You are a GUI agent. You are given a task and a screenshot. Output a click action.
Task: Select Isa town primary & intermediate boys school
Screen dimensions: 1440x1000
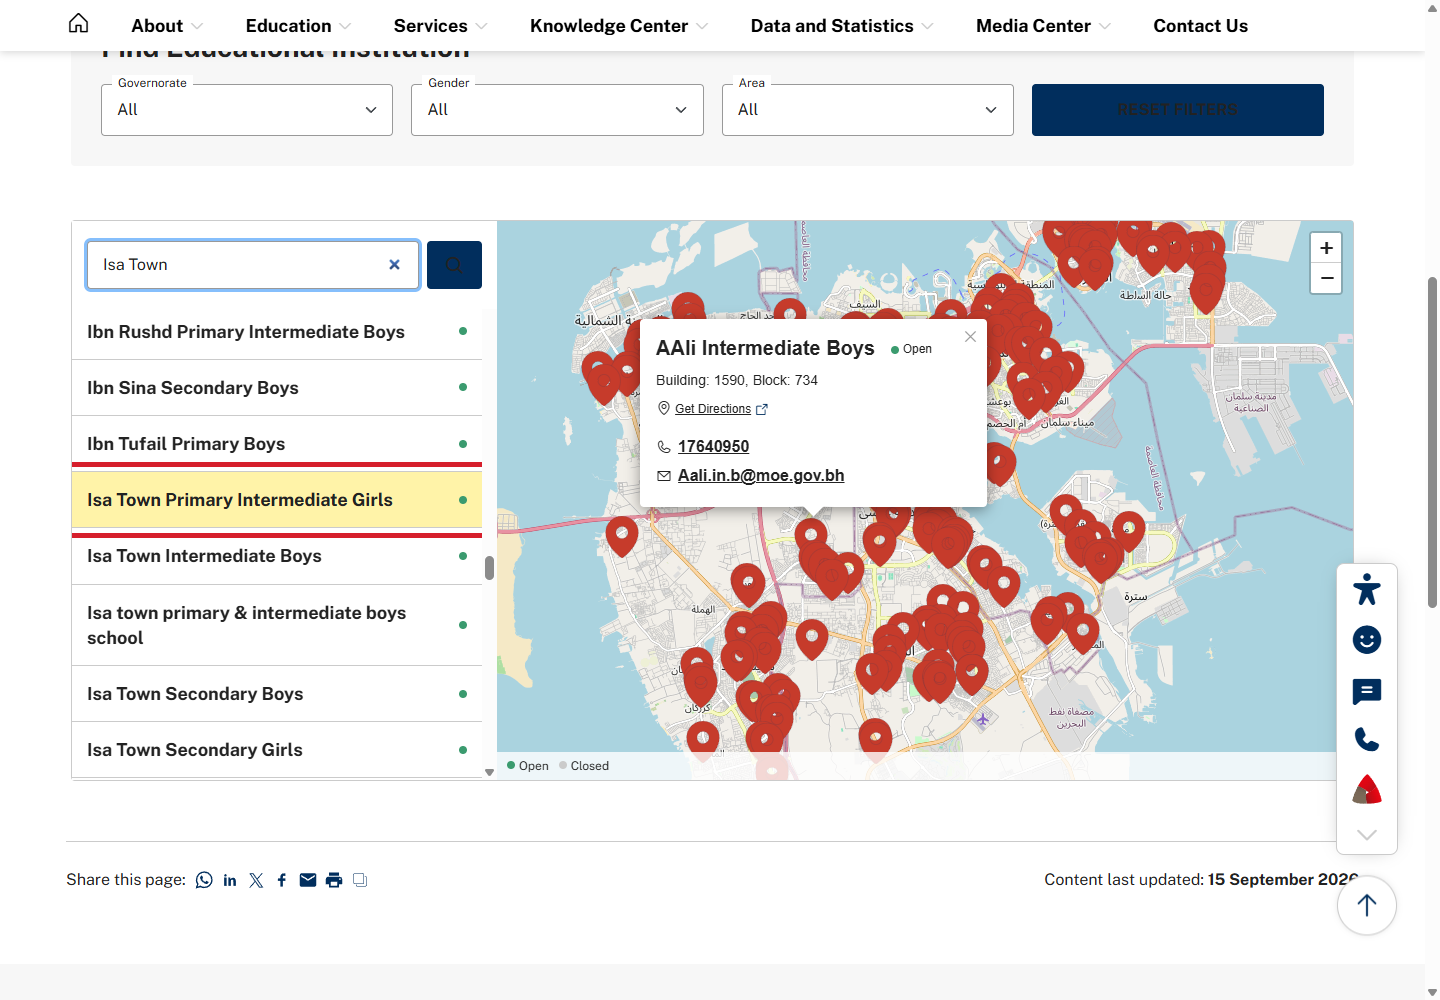(x=277, y=625)
